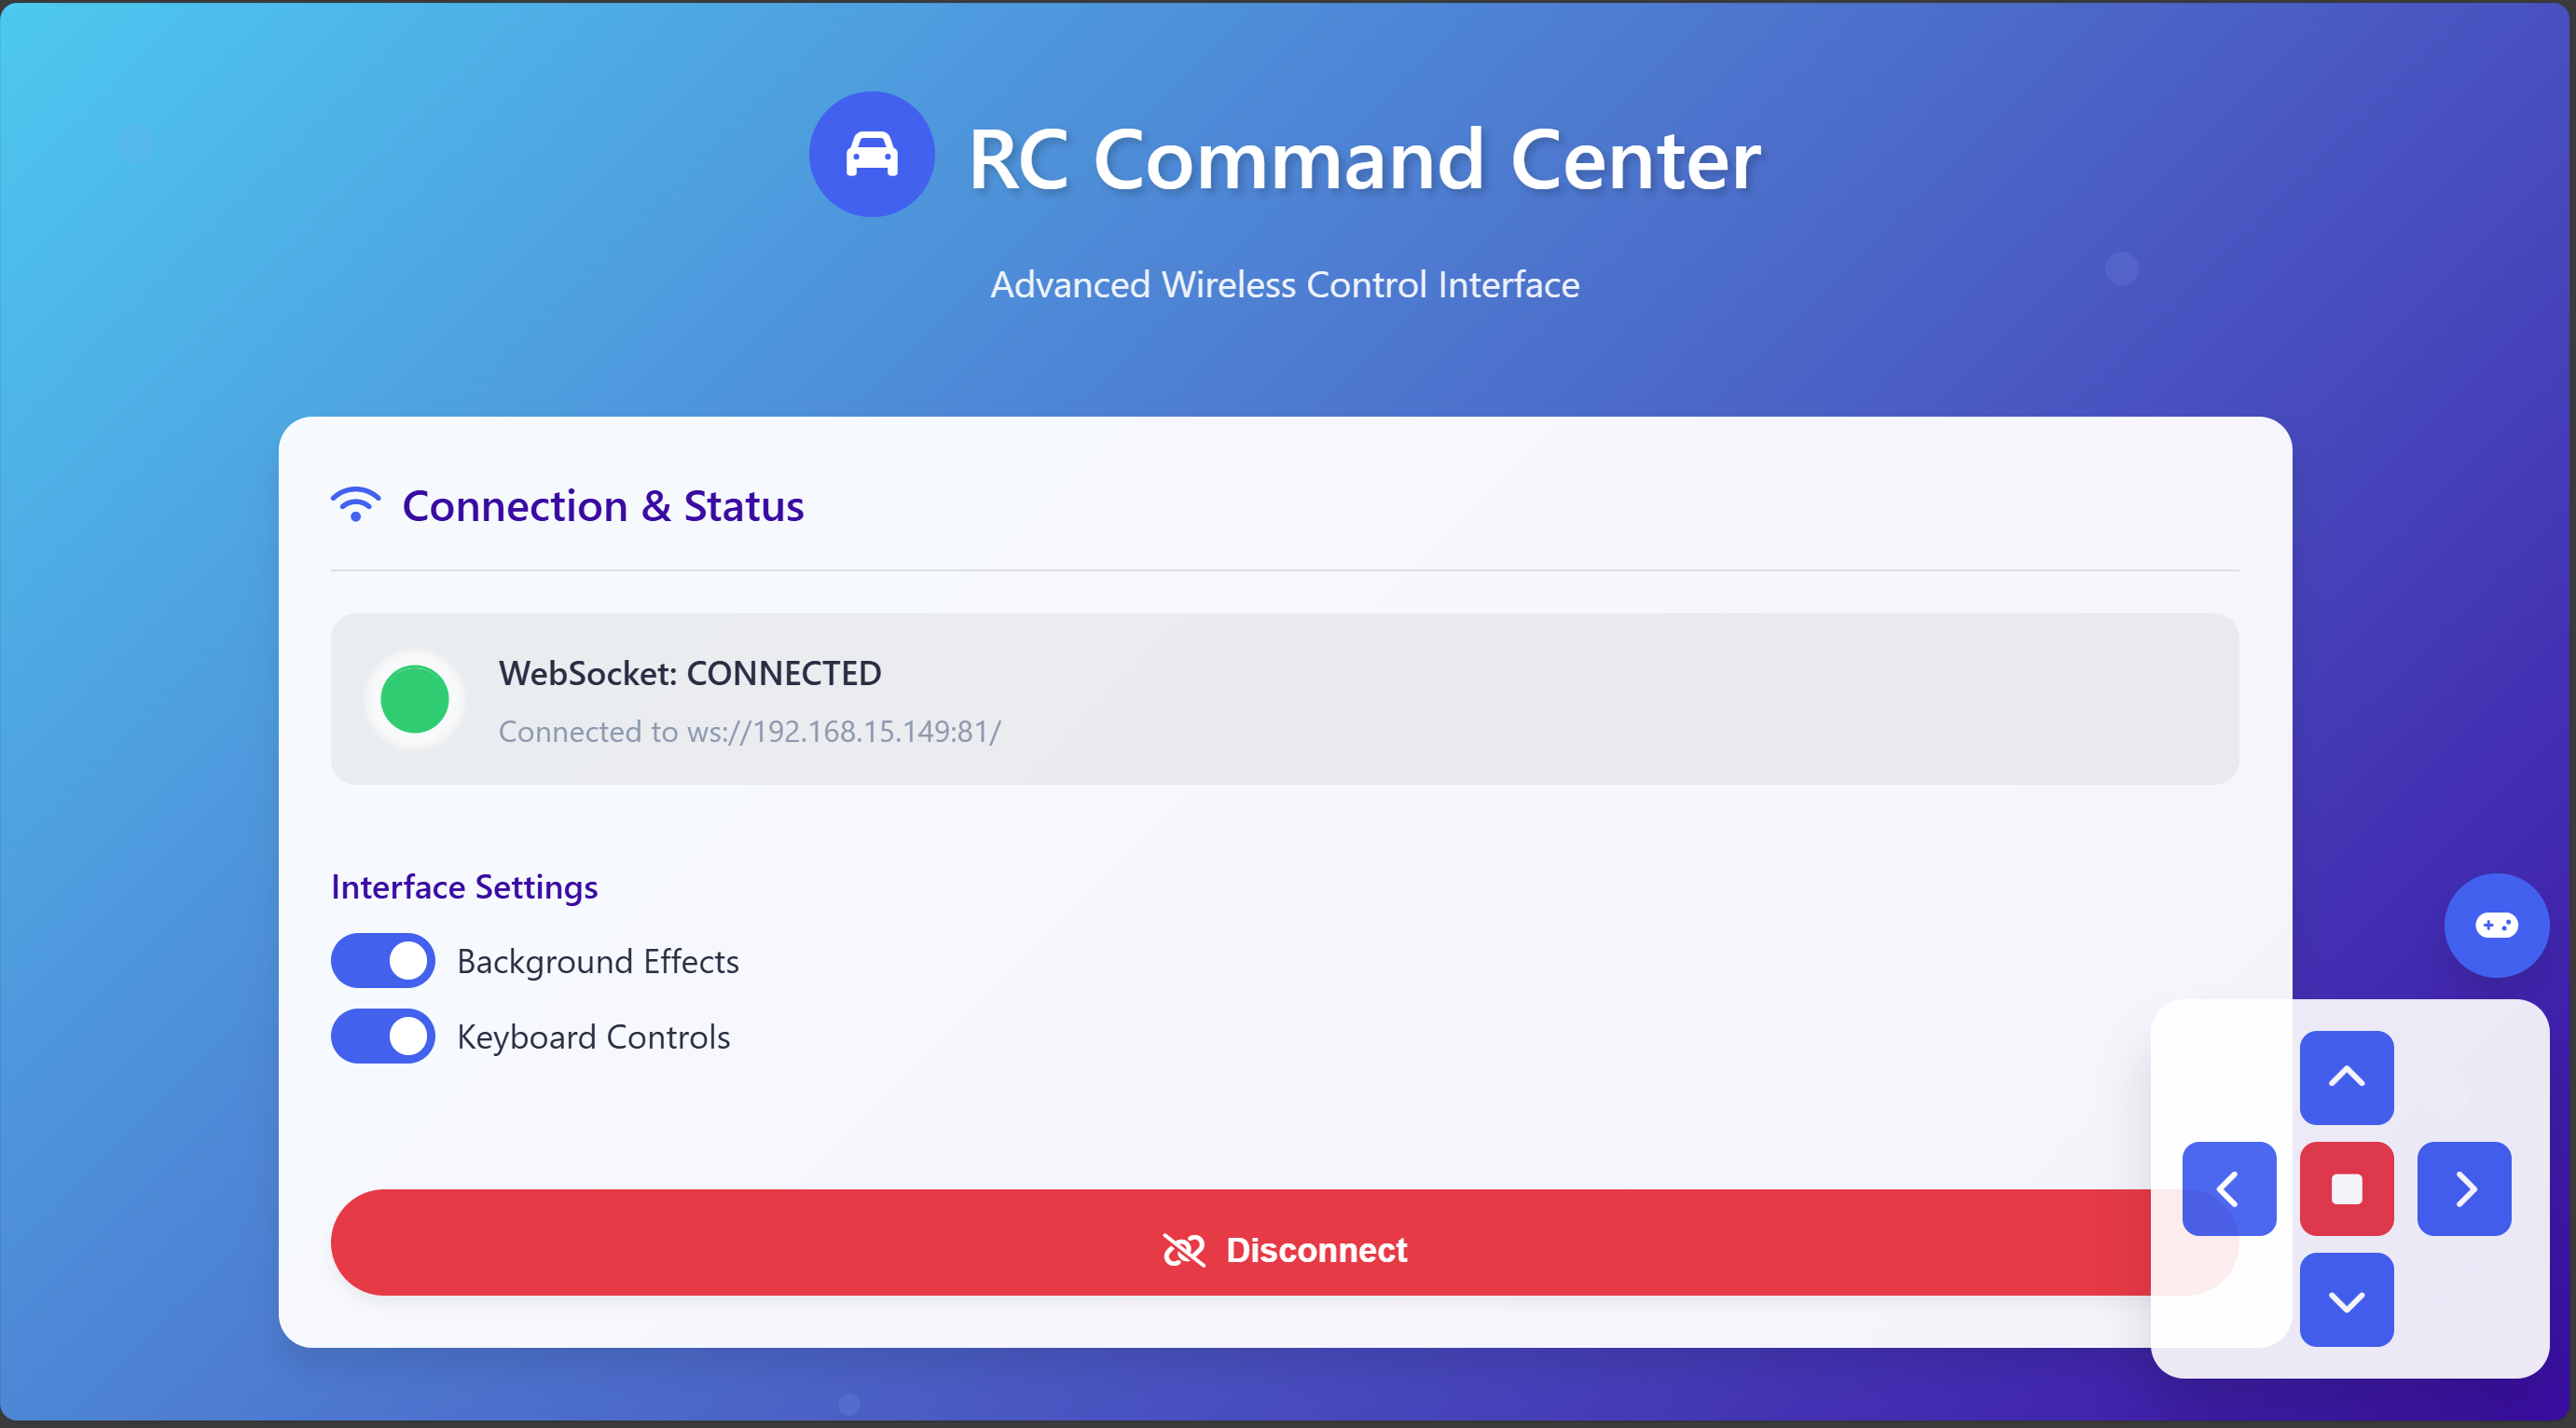Click the broken-link icon on Disconnect button
The height and width of the screenshot is (1428, 2576).
click(x=1183, y=1250)
